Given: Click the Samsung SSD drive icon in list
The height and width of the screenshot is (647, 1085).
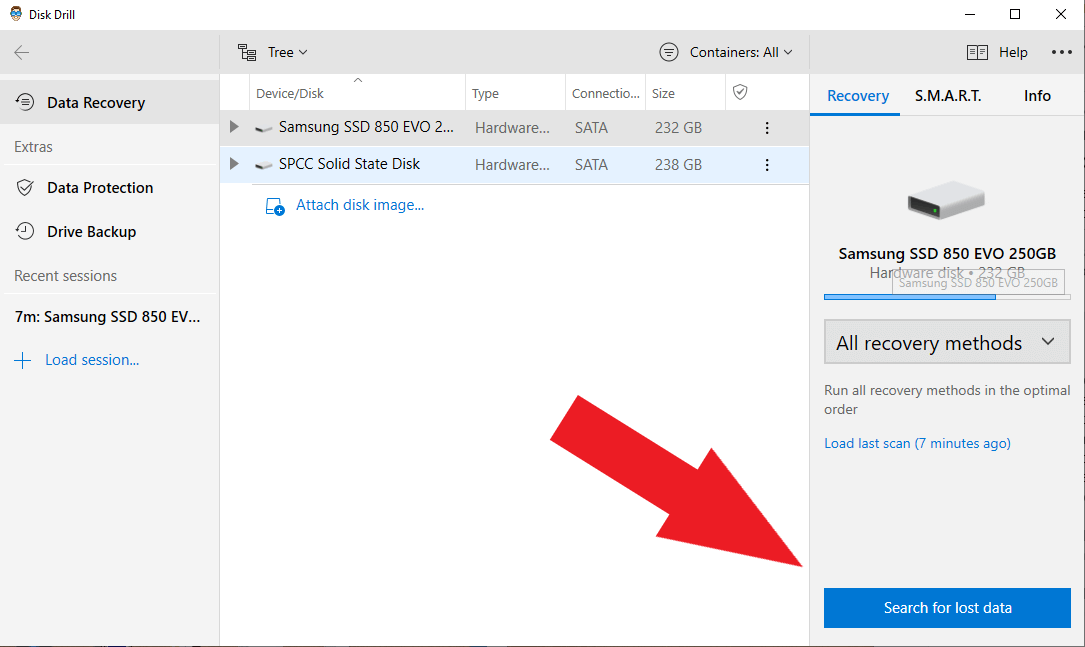Looking at the screenshot, I should pos(263,129).
